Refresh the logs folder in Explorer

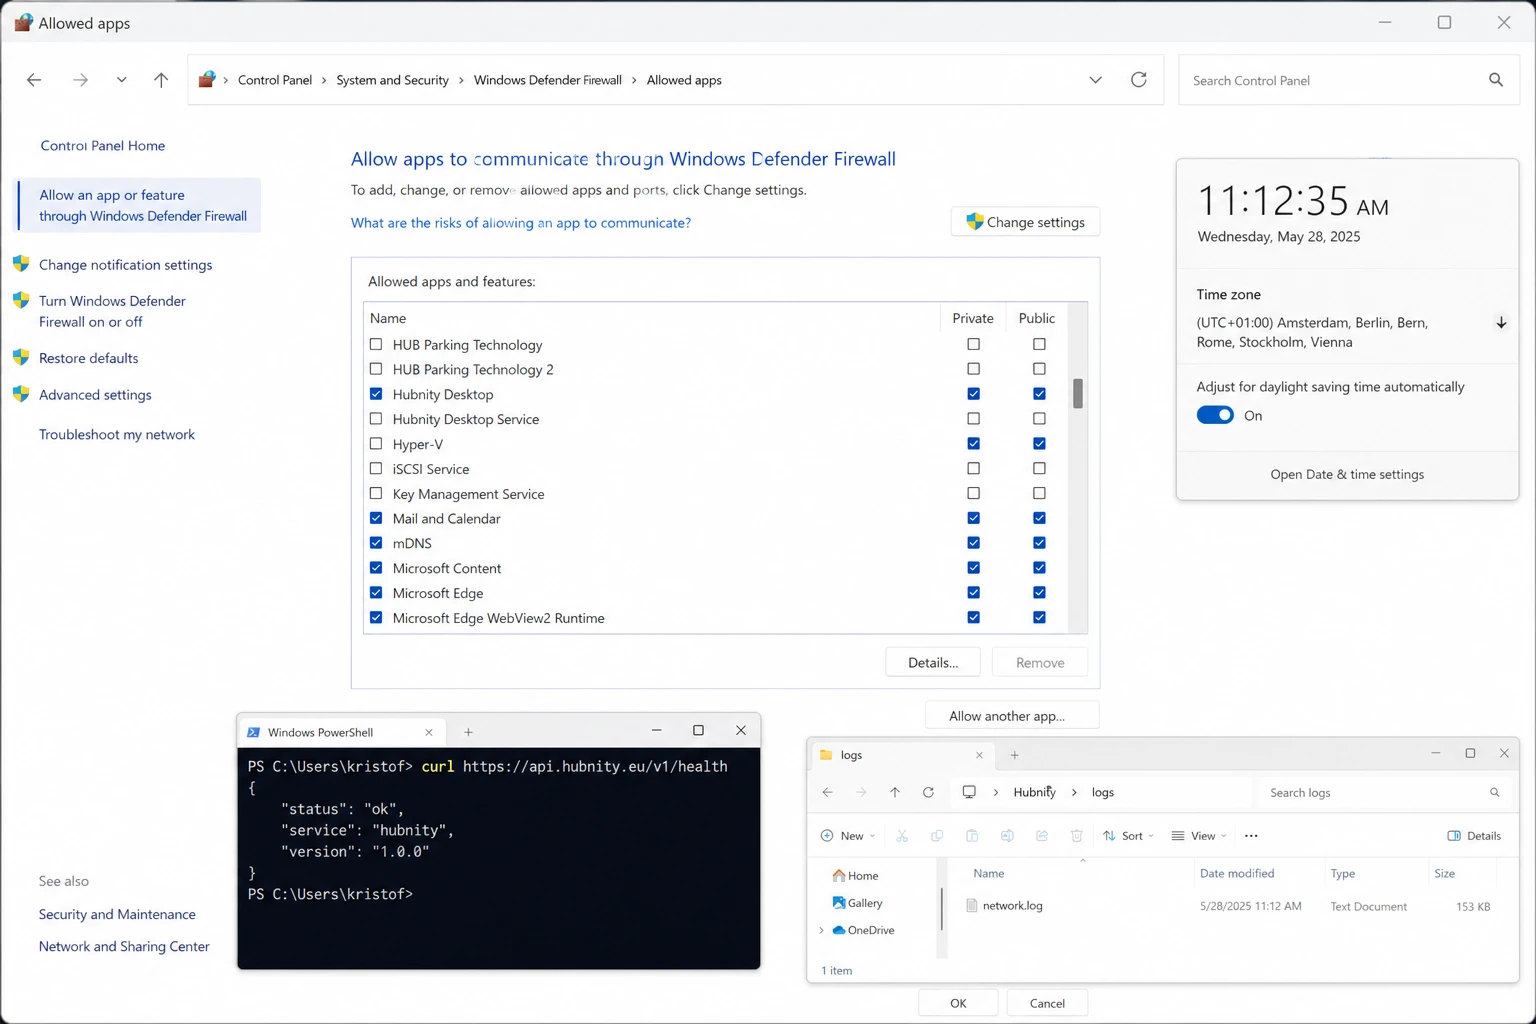(928, 792)
